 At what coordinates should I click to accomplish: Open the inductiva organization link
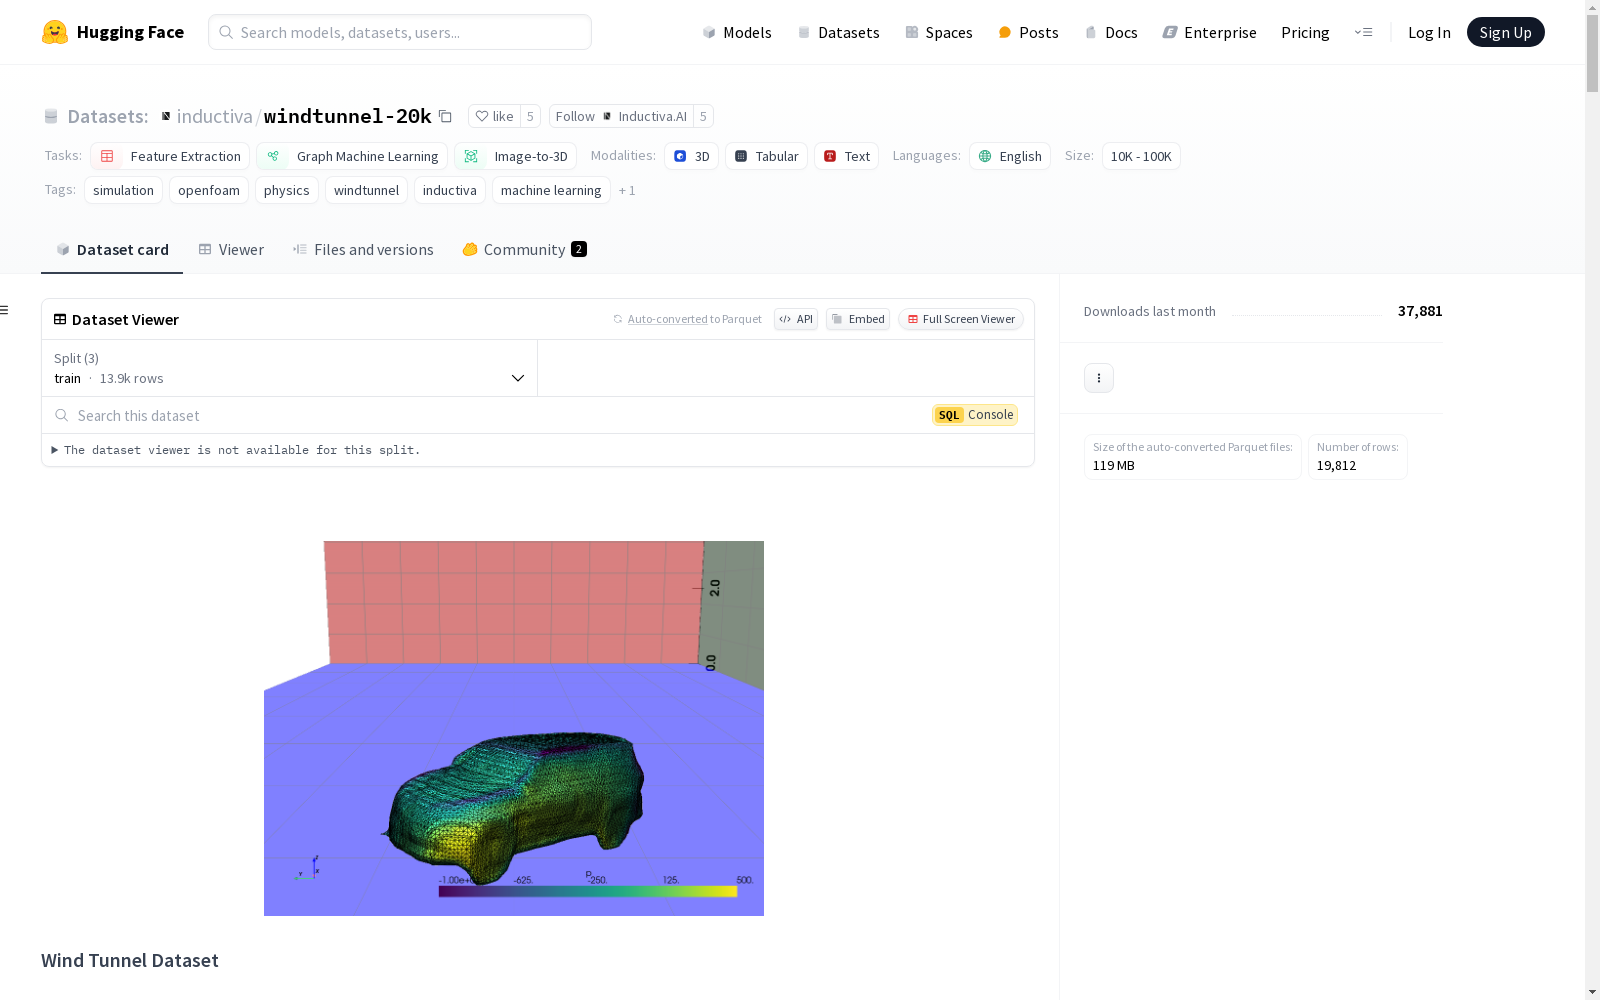click(x=215, y=116)
